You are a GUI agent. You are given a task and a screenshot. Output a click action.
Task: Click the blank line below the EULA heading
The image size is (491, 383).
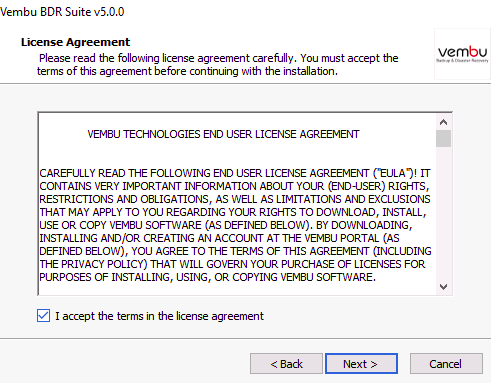(x=237, y=153)
